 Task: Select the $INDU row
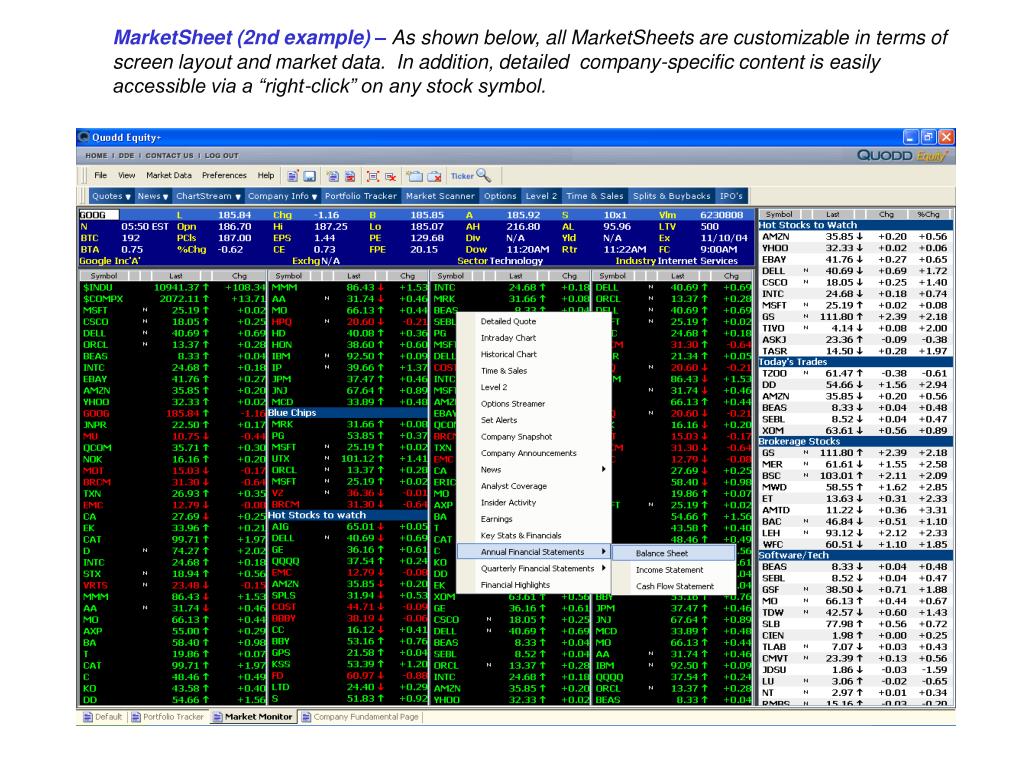(x=172, y=287)
